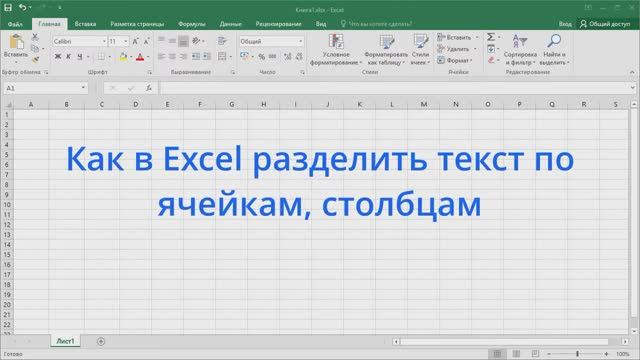This screenshot has height=360, width=640.
Task: Click Вставить in the Ячейки group
Action: pos(457,37)
